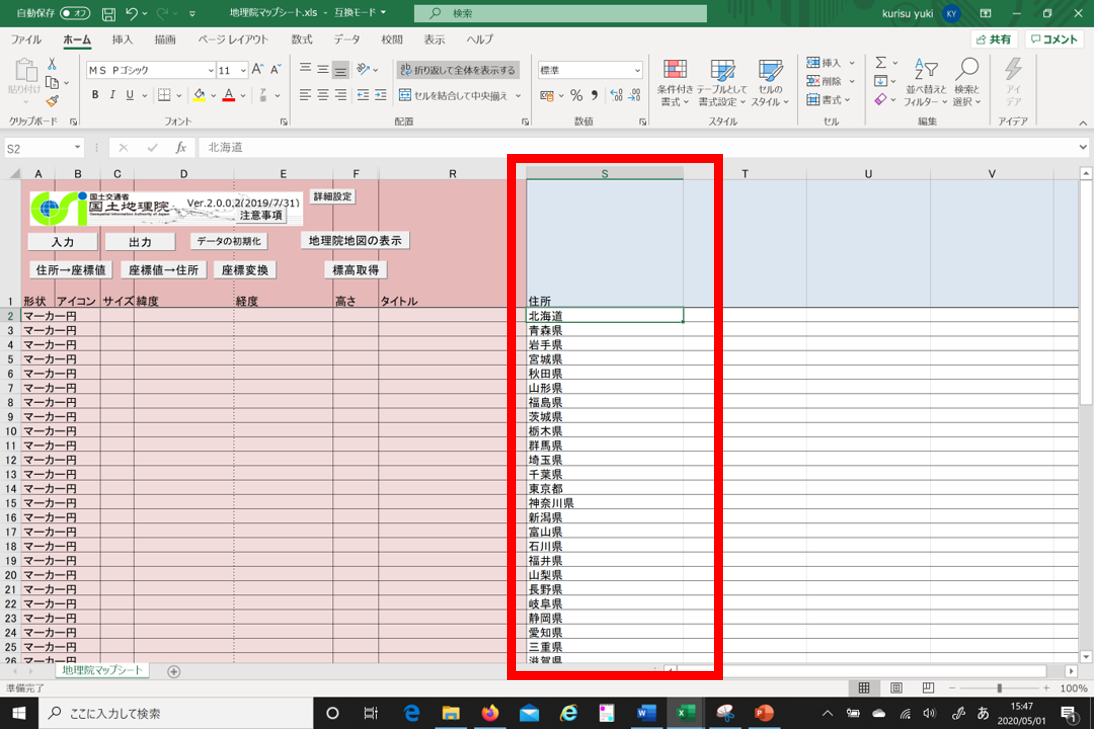Open the font name dropdown
This screenshot has width=1094, height=729.
pyautogui.click(x=210, y=70)
